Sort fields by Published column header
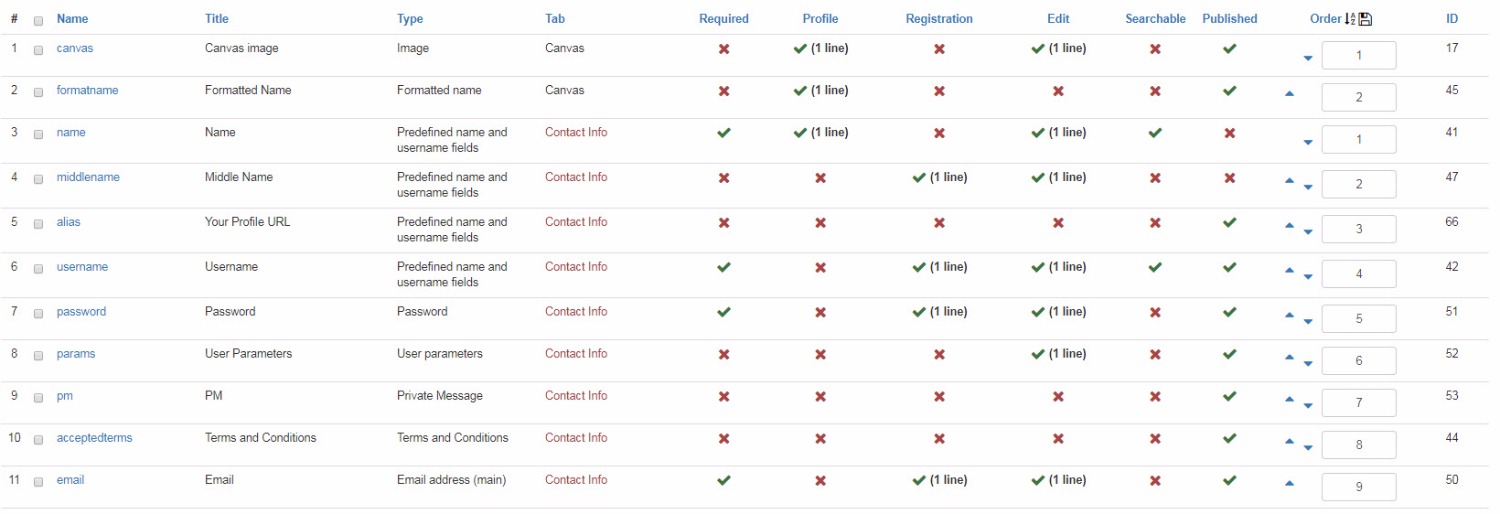The height and width of the screenshot is (514, 1500). [x=1230, y=19]
